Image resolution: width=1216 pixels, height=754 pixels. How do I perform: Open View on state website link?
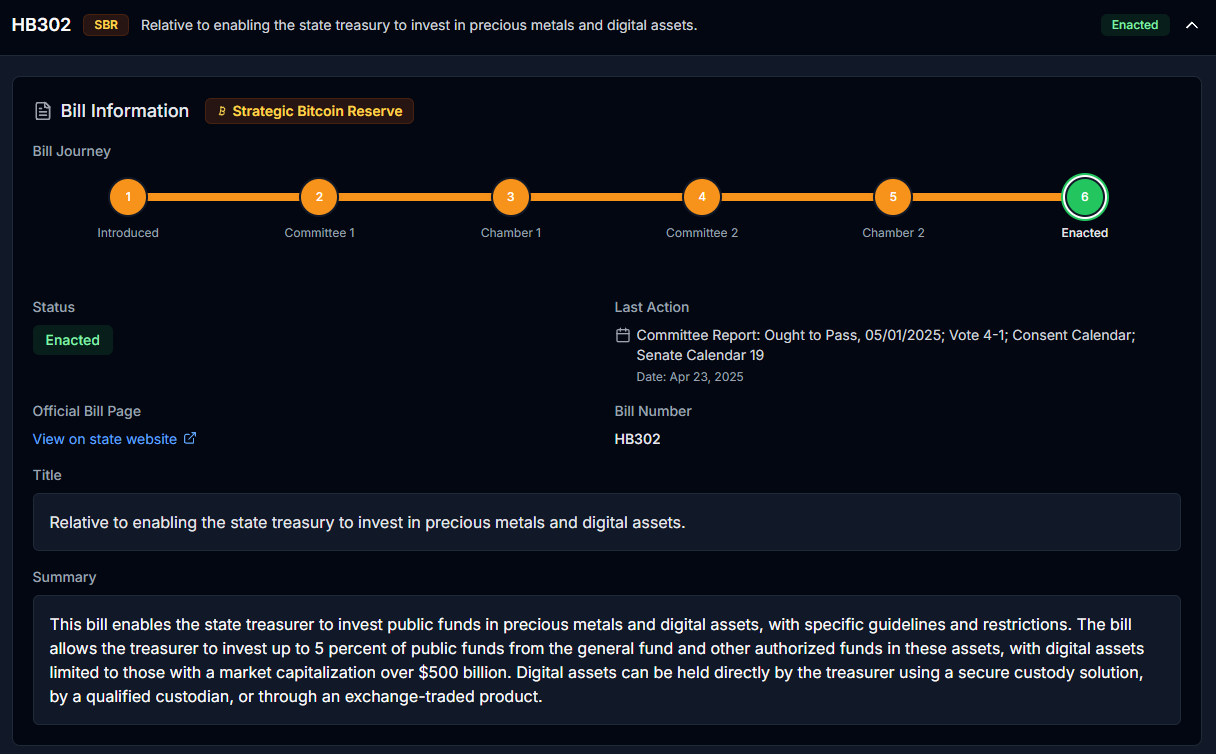click(105, 439)
